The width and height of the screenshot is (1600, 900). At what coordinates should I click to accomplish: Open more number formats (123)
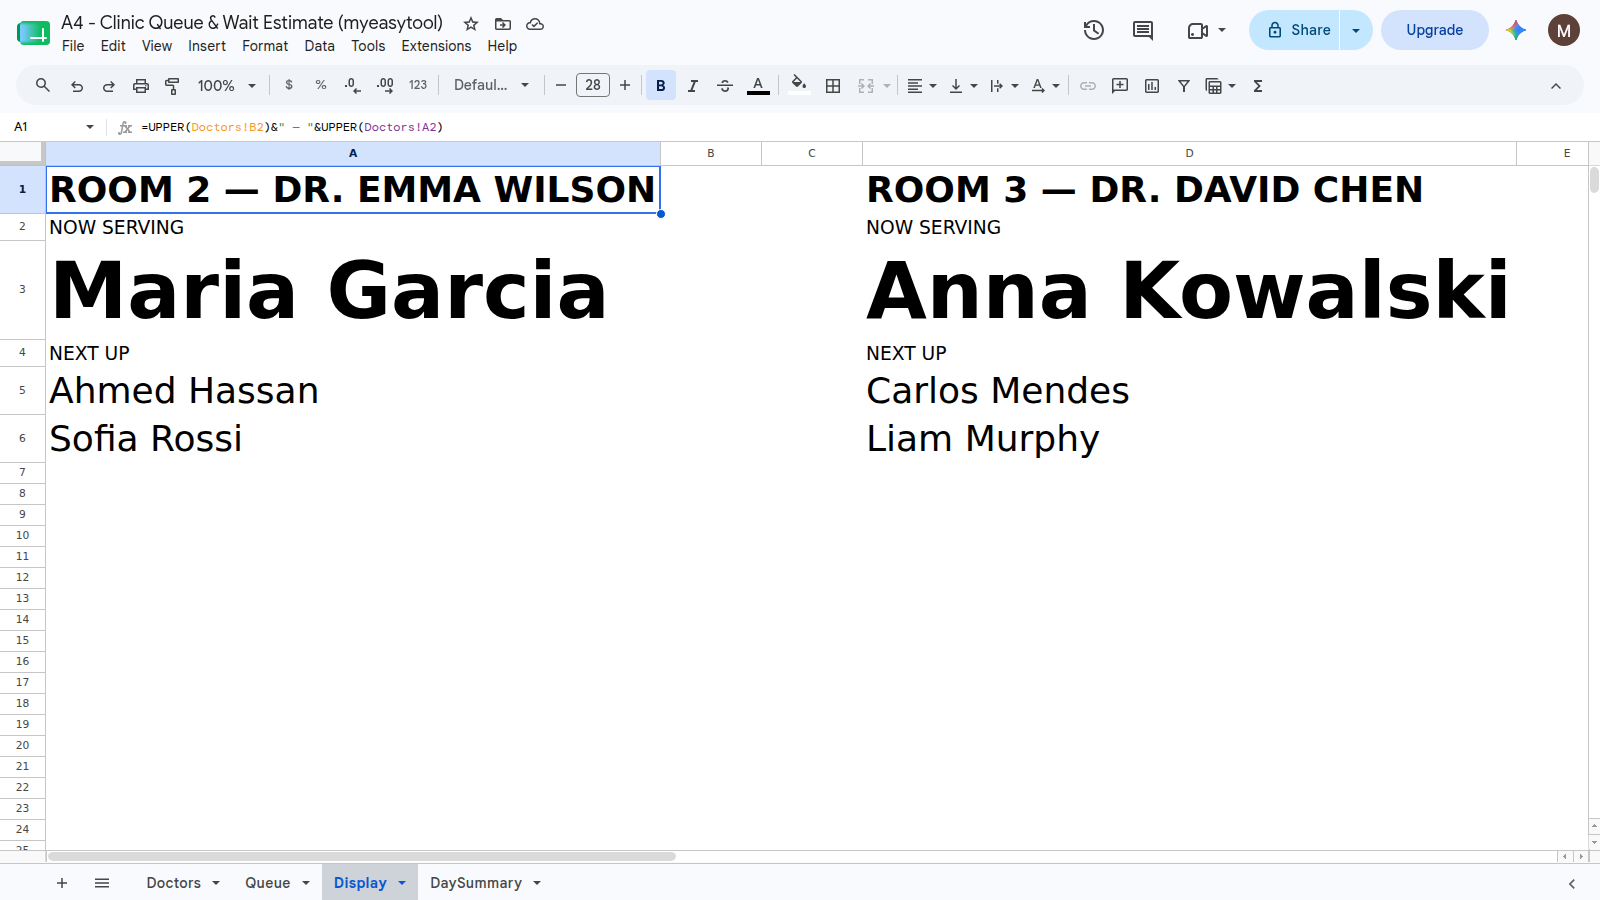(418, 86)
